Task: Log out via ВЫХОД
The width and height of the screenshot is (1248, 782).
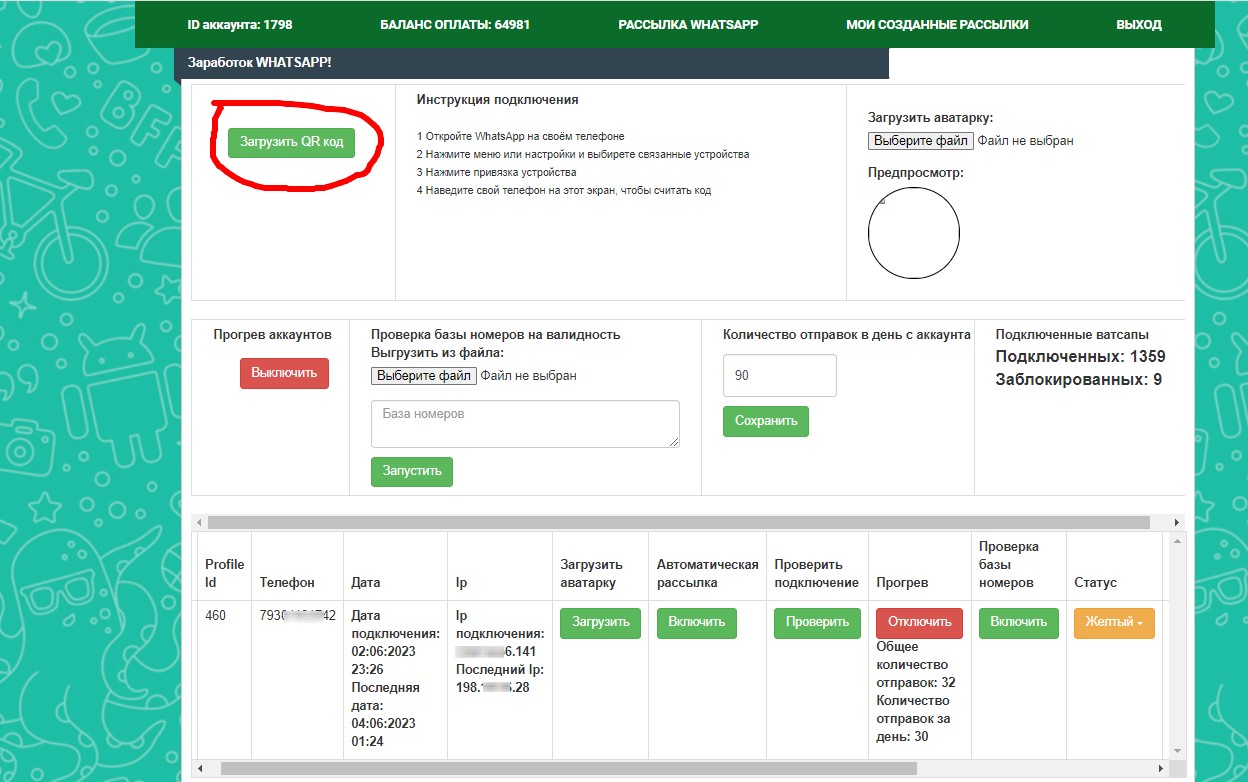Action: click(1139, 25)
